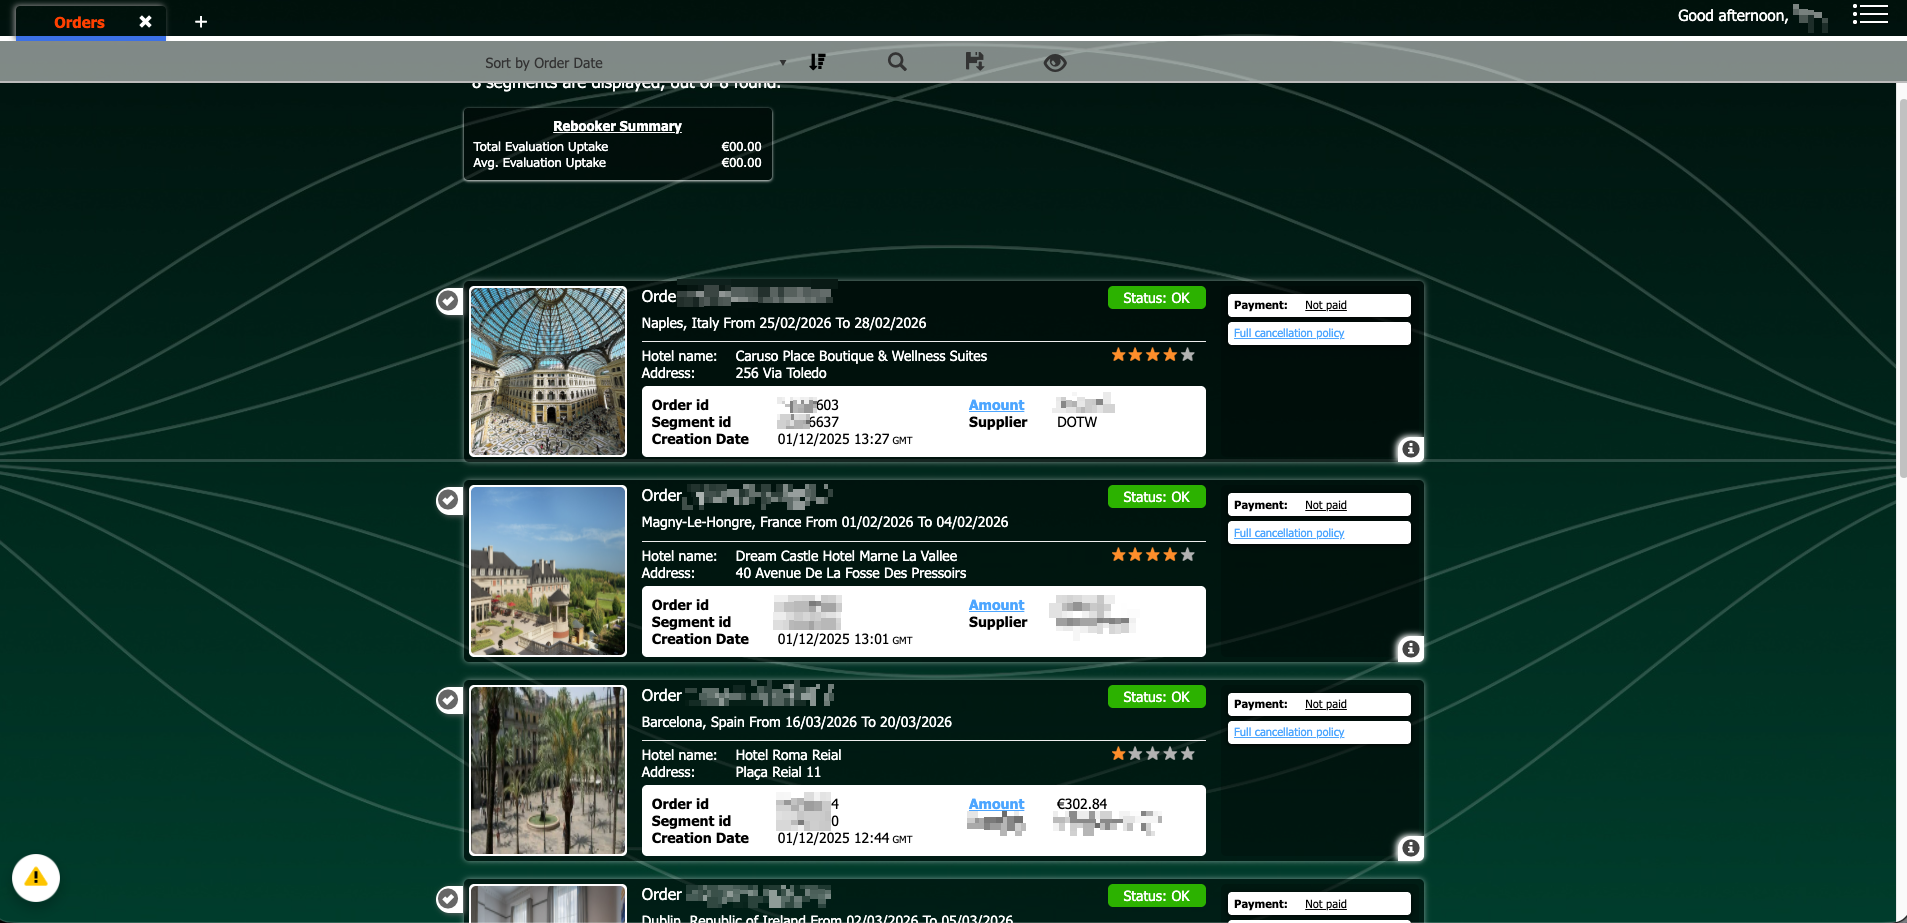Close the Orders tab
This screenshot has height=923, width=1907.
pos(145,21)
